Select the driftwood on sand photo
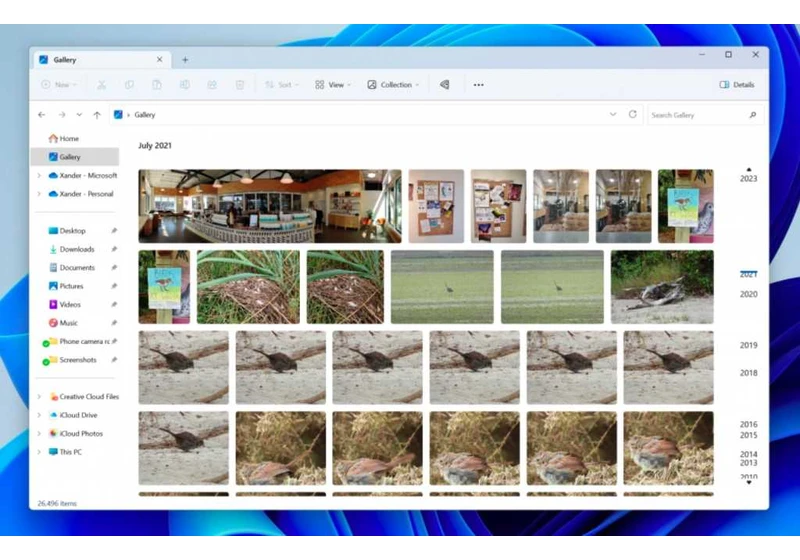 [x=662, y=287]
